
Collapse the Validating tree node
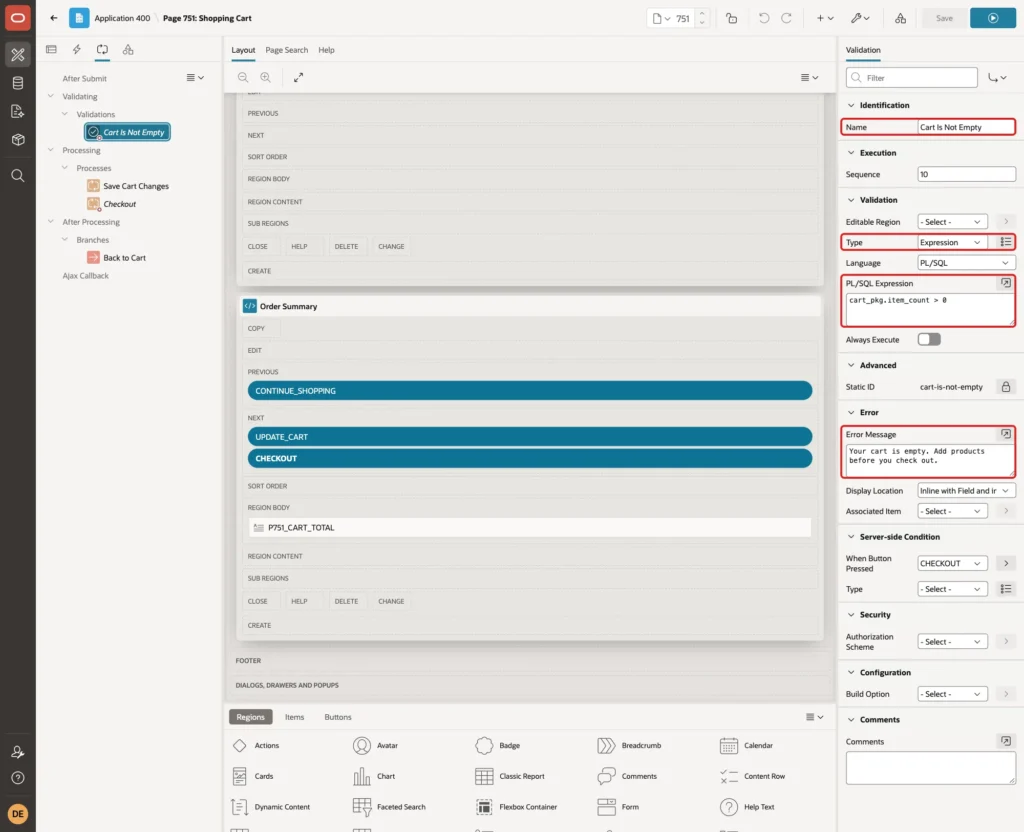(x=51, y=96)
